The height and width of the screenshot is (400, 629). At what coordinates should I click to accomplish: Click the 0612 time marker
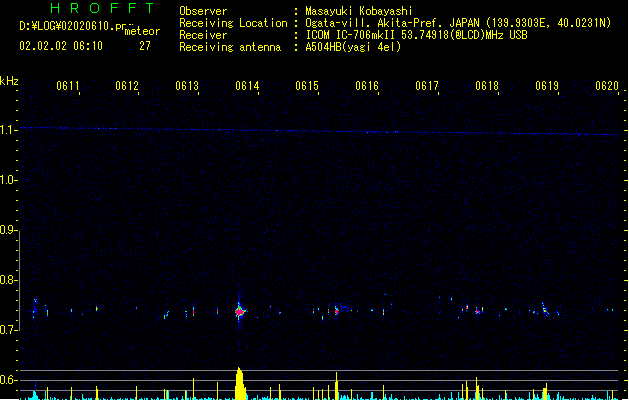coord(127,86)
